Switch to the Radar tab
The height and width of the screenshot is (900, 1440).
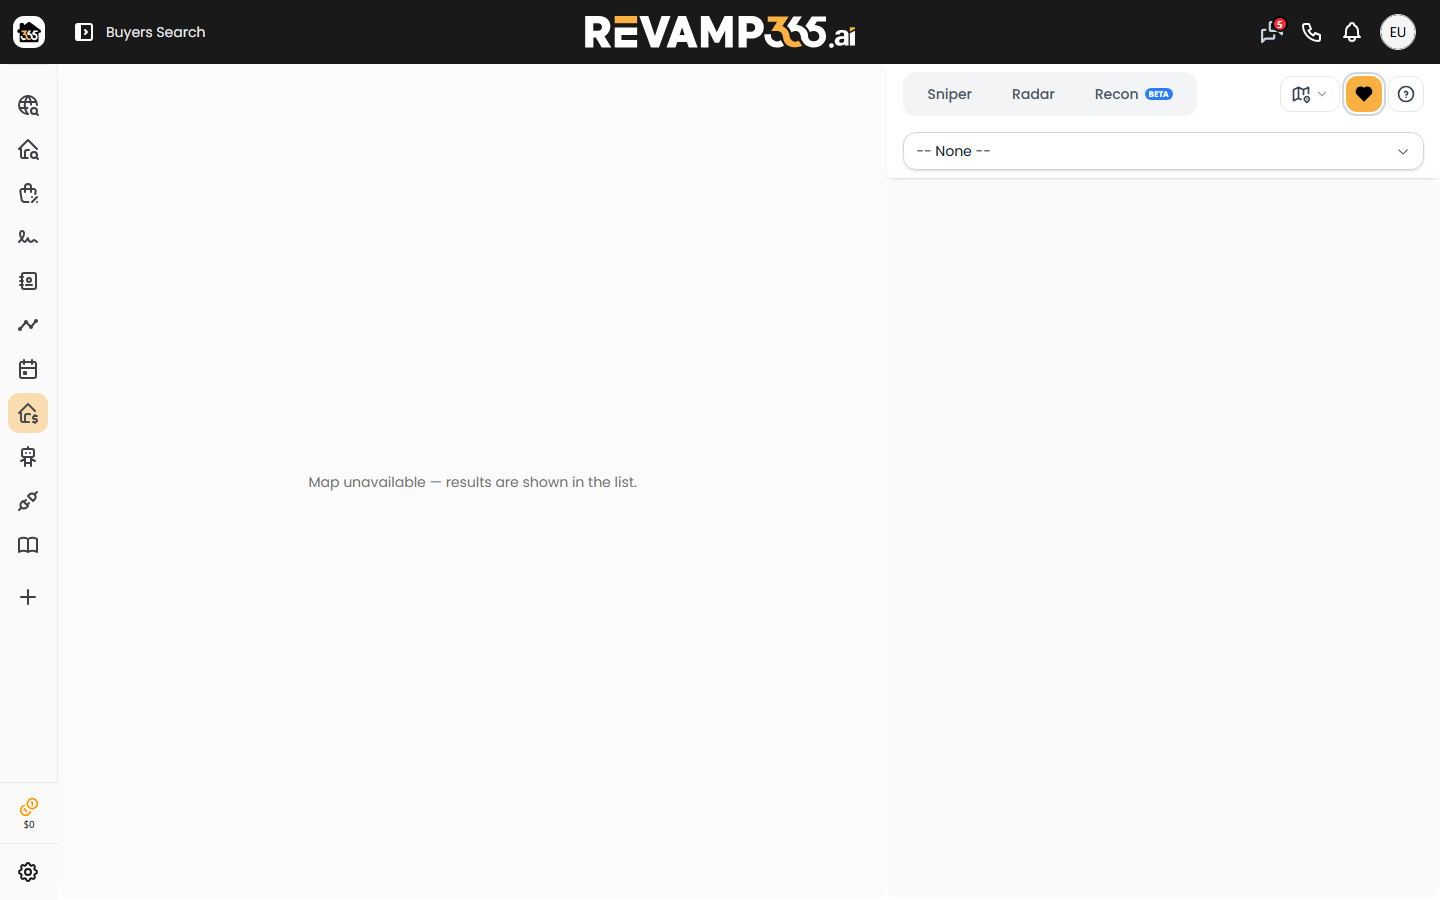coord(1033,94)
